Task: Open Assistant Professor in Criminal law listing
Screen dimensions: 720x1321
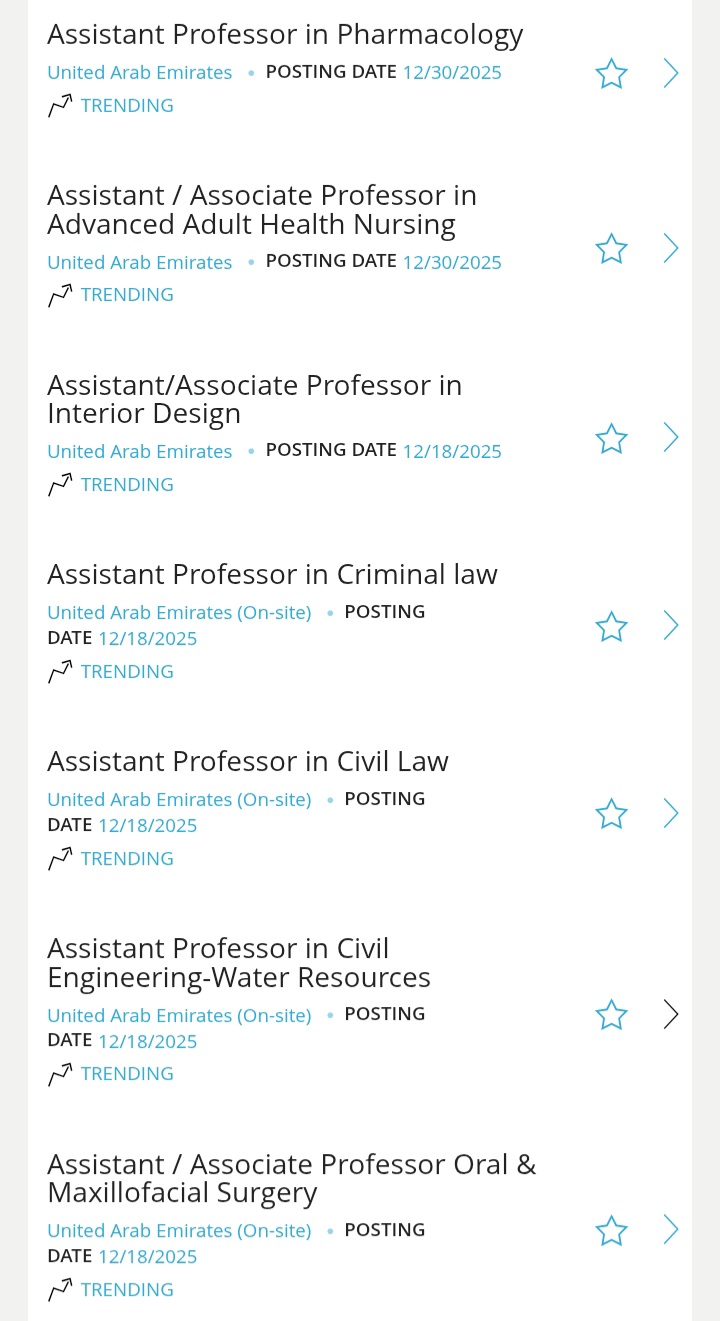Action: [272, 575]
